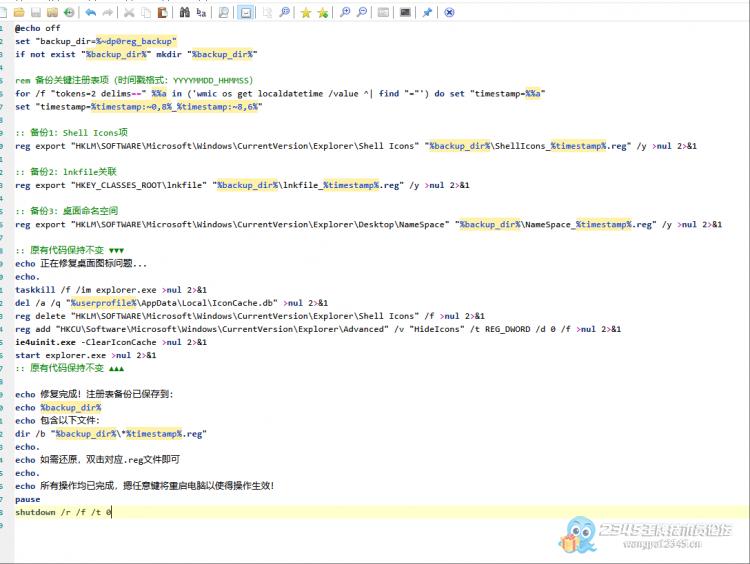
Task: Click the blue circled X exit icon
Action: 449,12
